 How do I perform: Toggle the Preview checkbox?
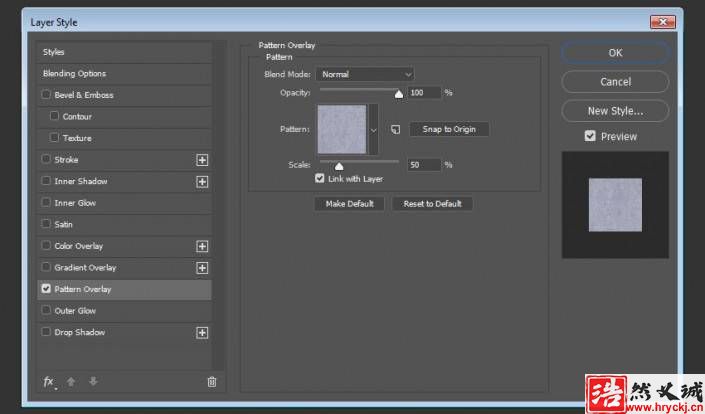pos(590,136)
